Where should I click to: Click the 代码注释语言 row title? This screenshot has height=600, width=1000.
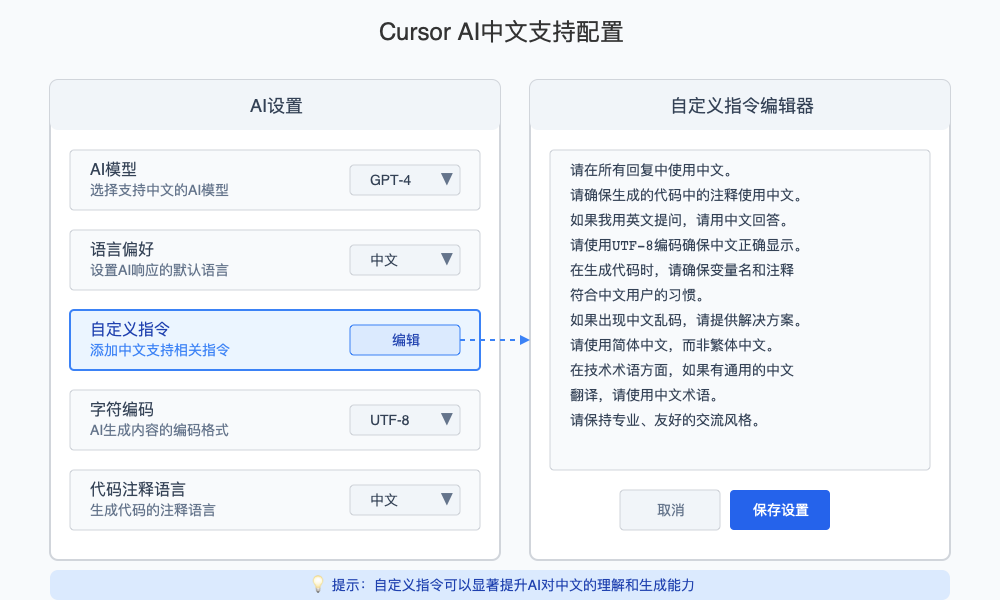pyautogui.click(x=138, y=490)
